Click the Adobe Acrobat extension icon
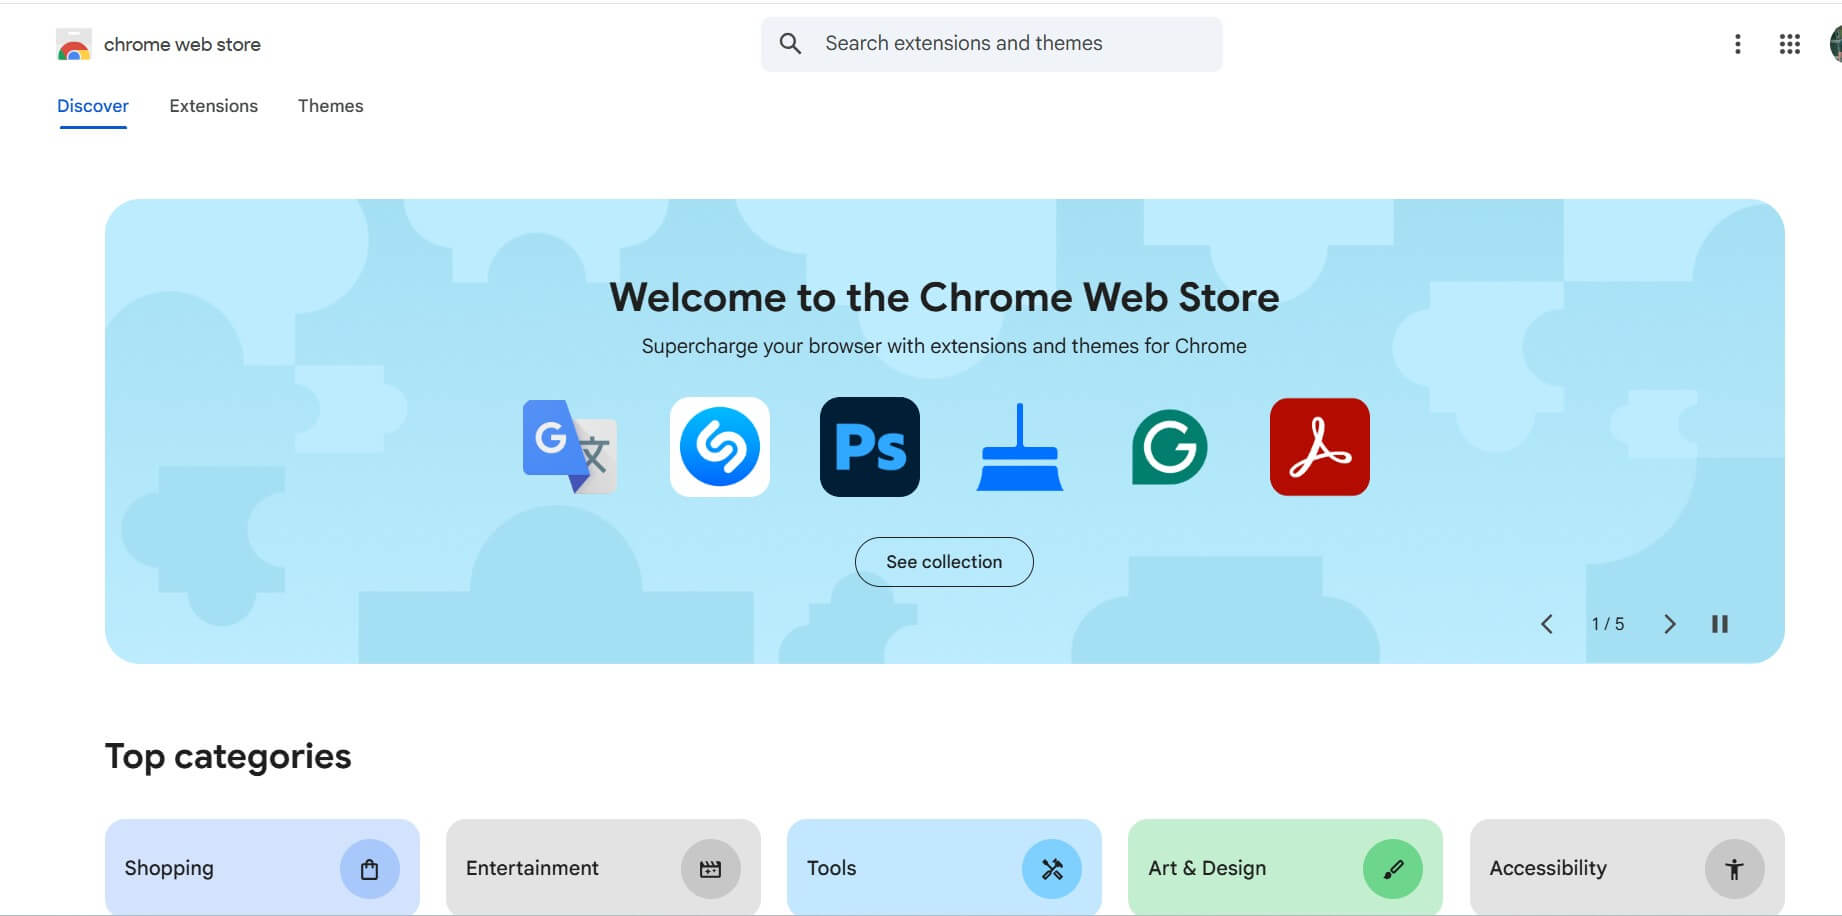 [x=1320, y=447]
